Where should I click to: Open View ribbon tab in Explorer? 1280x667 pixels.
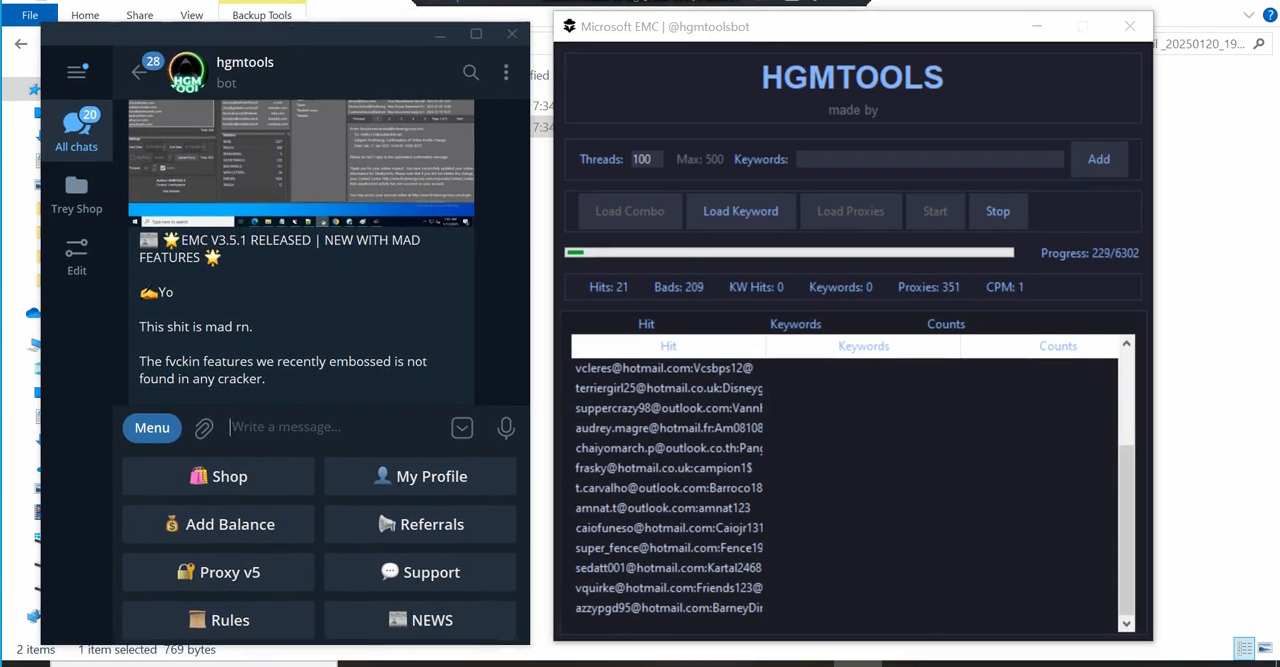click(192, 15)
